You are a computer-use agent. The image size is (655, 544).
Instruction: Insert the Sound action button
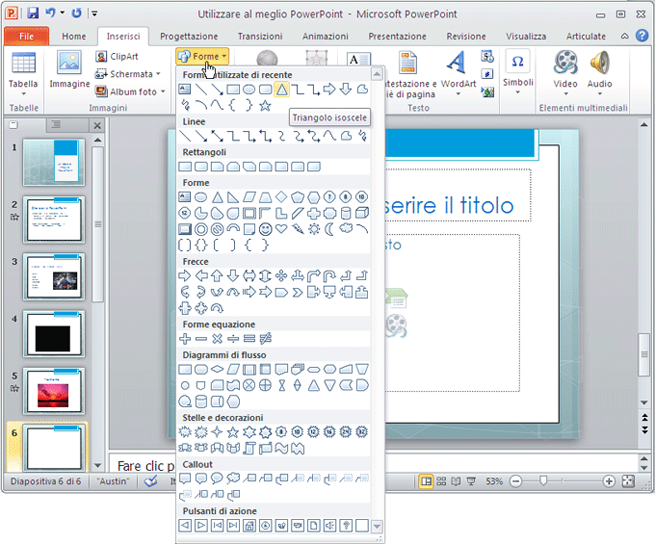point(330,526)
